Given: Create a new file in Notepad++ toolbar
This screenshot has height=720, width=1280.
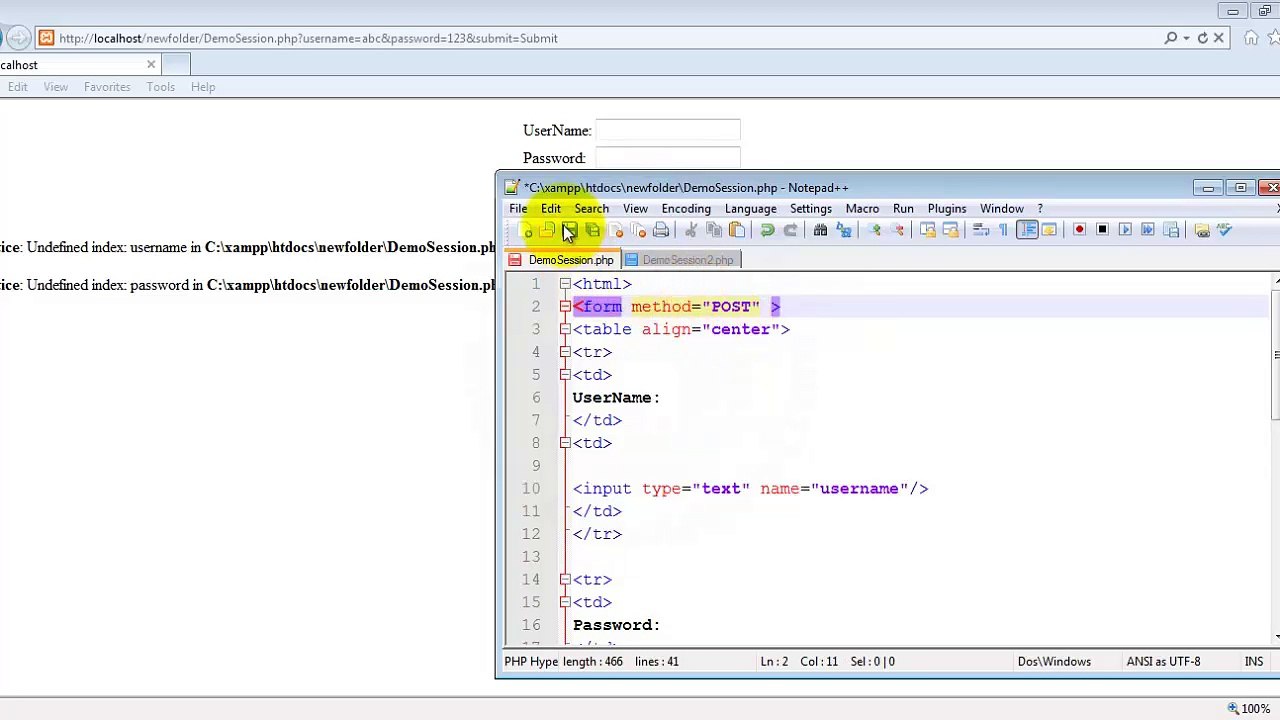Looking at the screenshot, I should 527,230.
